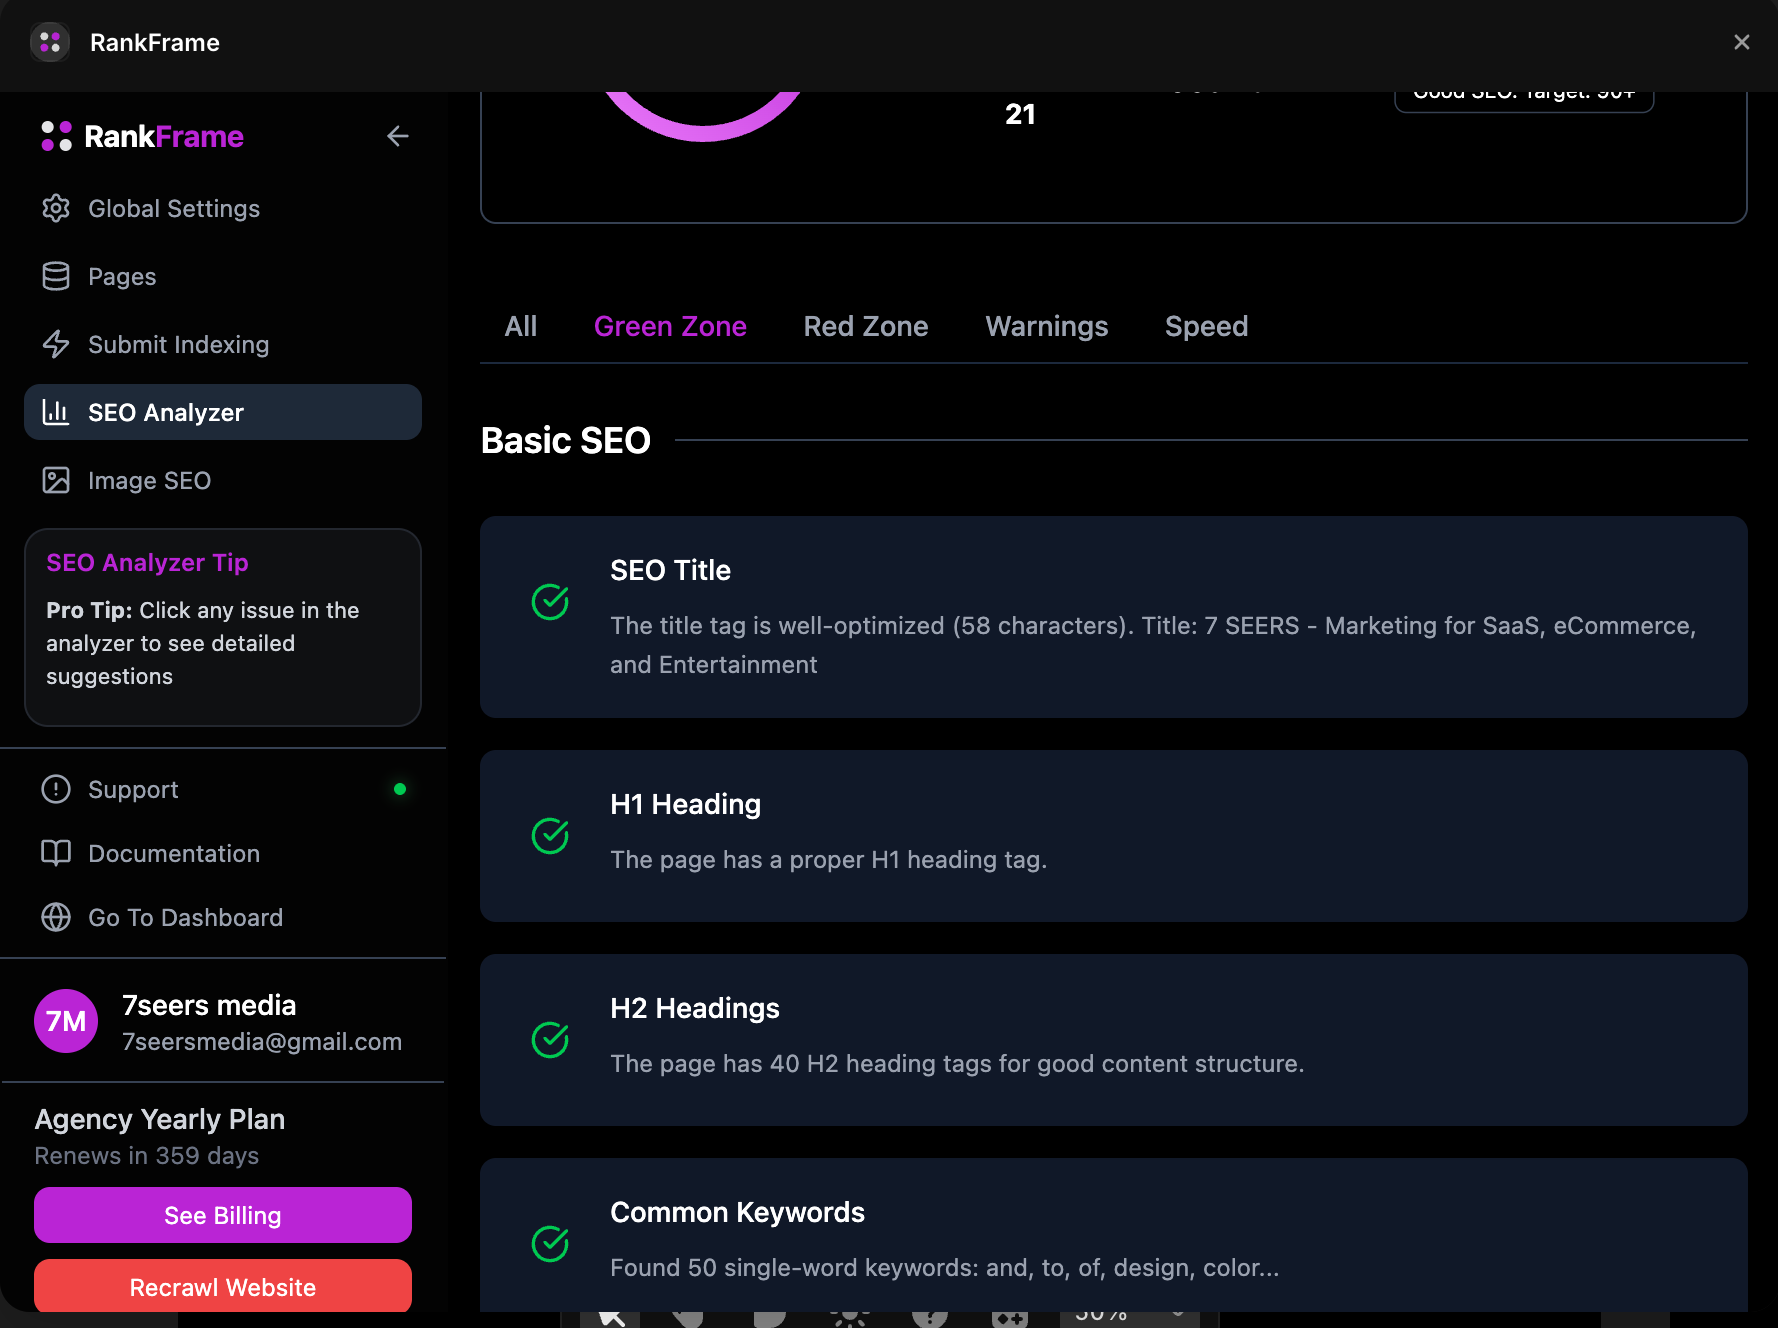Image resolution: width=1778 pixels, height=1328 pixels.
Task: Expand the H2 Headings result card
Action: point(1113,1039)
